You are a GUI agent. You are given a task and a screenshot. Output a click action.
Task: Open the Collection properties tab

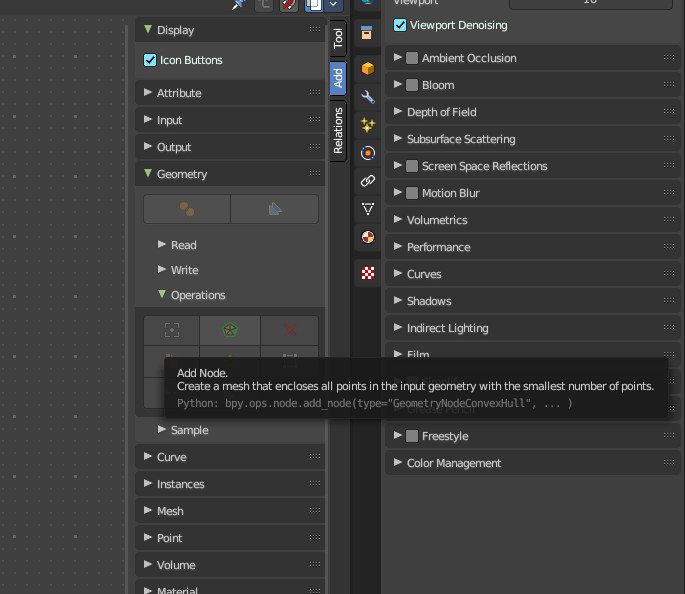coord(367,33)
